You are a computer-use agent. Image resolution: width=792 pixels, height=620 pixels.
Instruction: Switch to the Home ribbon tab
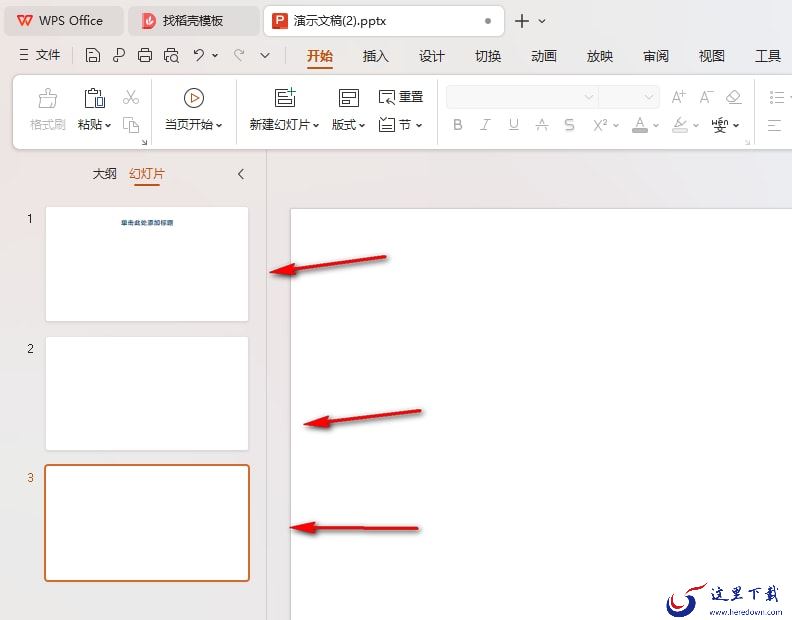pos(320,56)
